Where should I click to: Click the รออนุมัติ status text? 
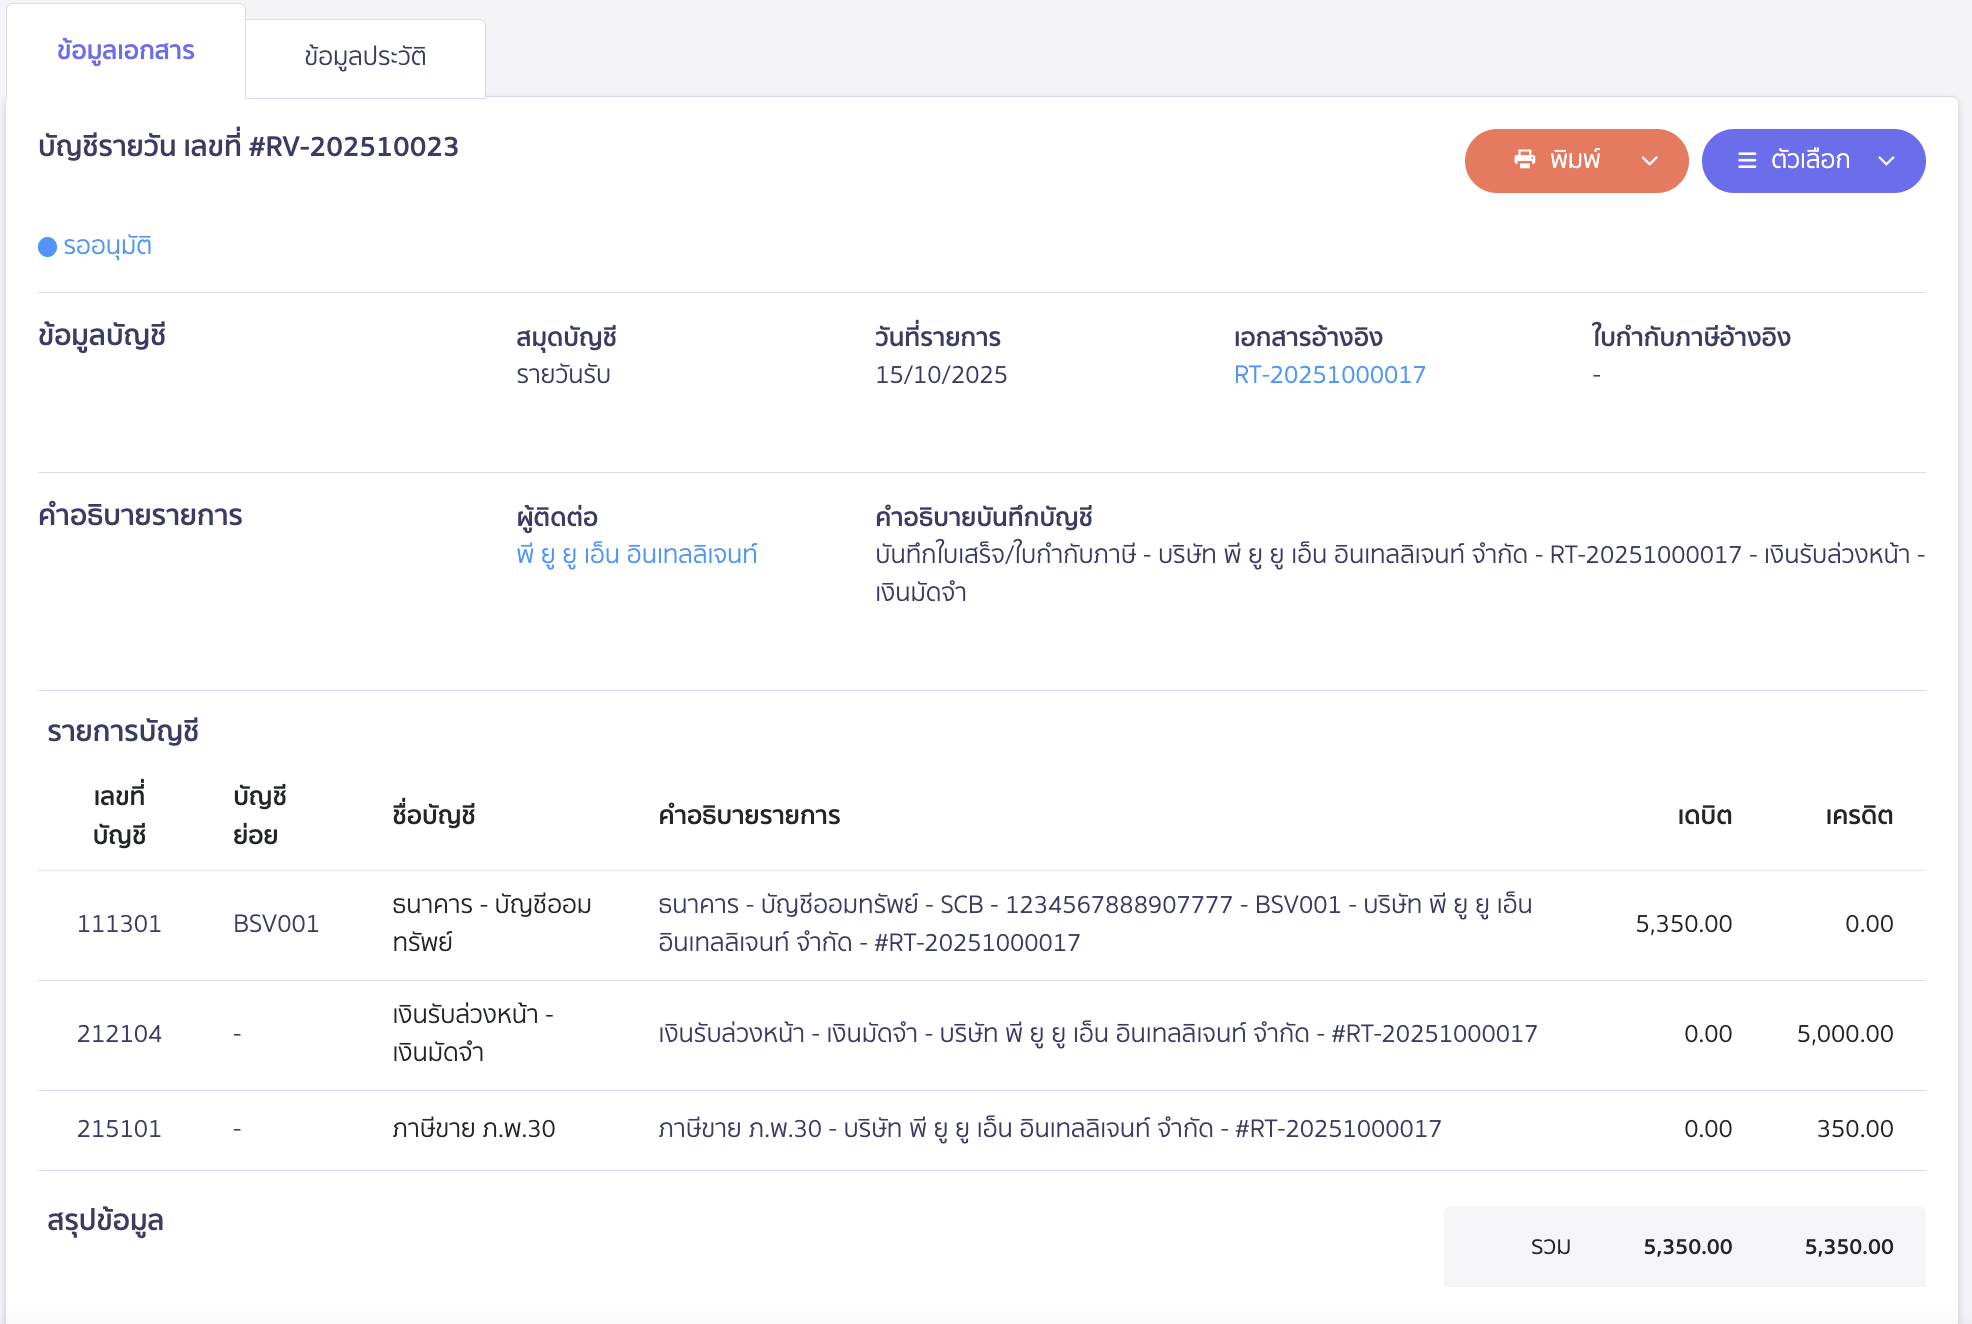coord(107,246)
